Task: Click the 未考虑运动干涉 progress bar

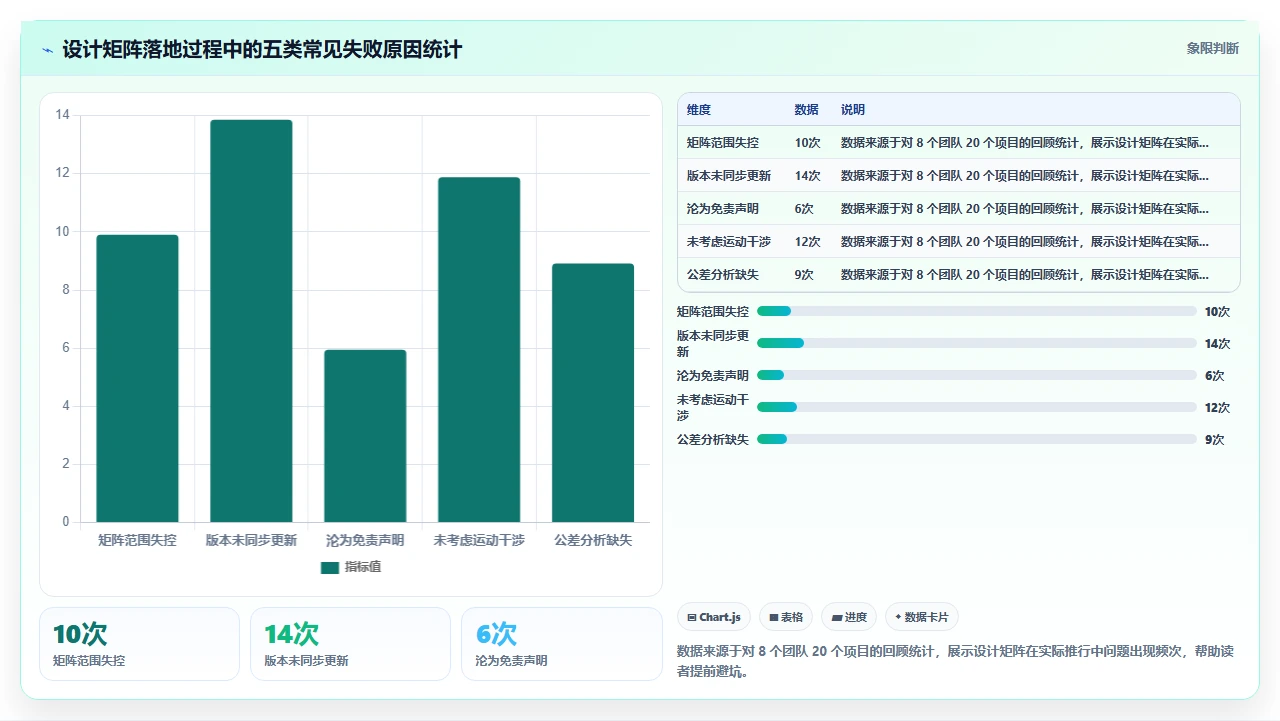Action: coord(977,407)
